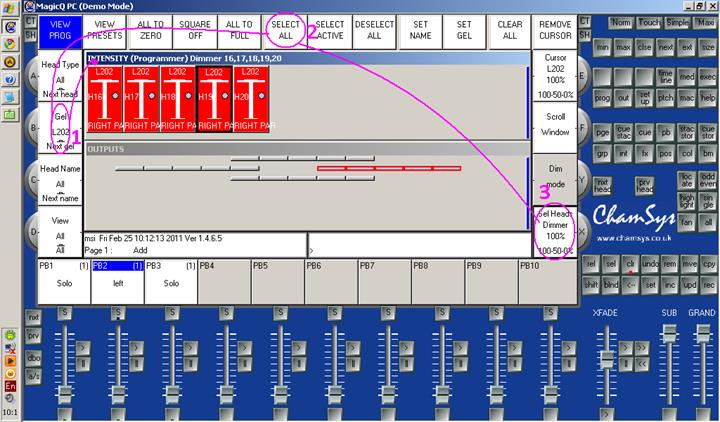
Task: Click the Scroll Window soft button
Action: (555, 128)
